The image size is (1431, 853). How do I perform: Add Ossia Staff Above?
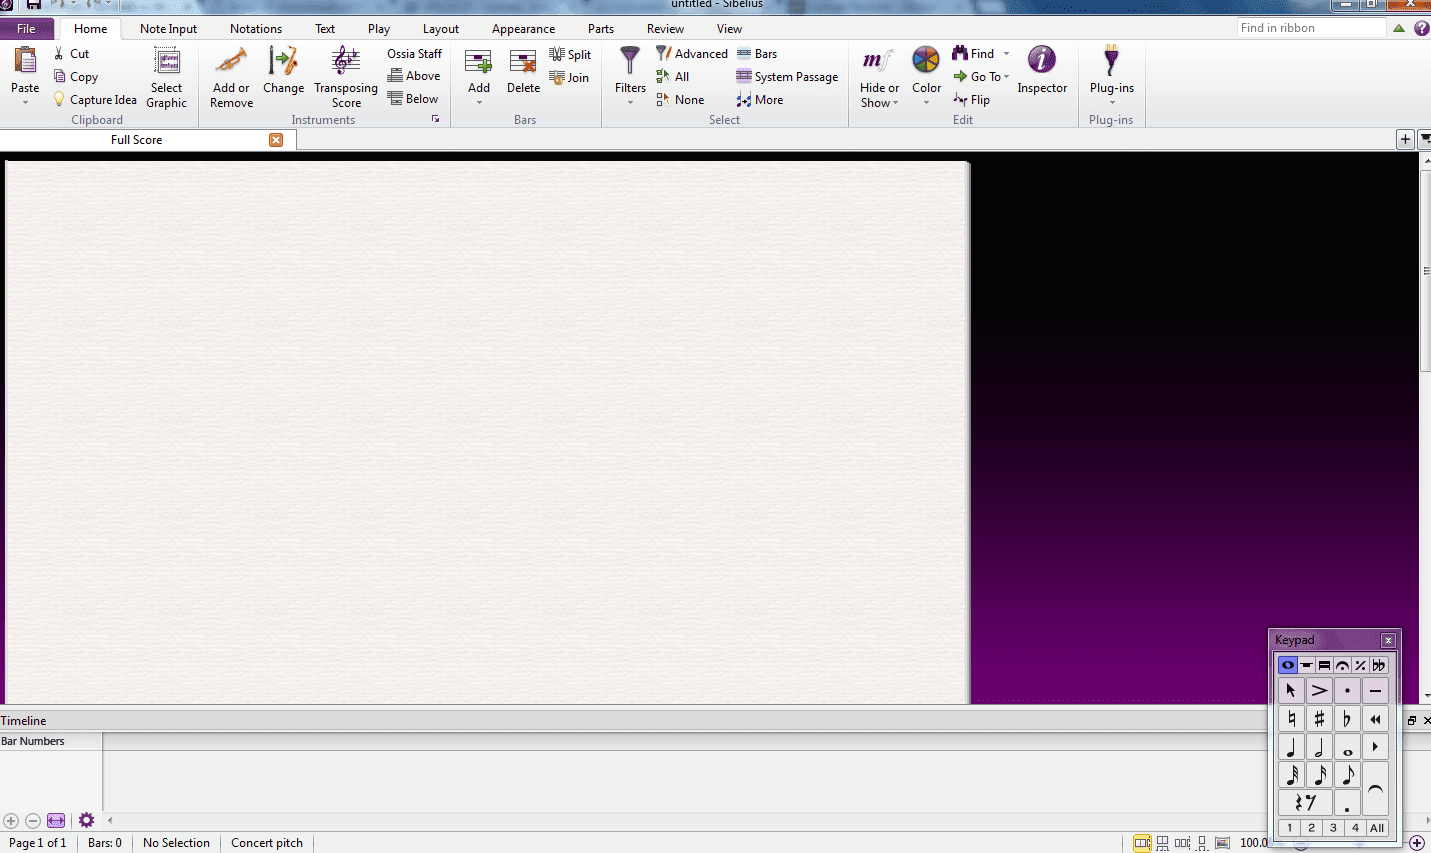click(414, 76)
